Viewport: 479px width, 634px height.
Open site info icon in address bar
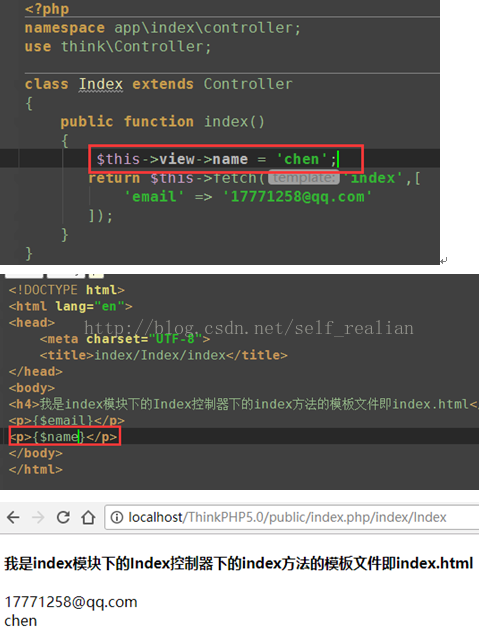[x=116, y=517]
